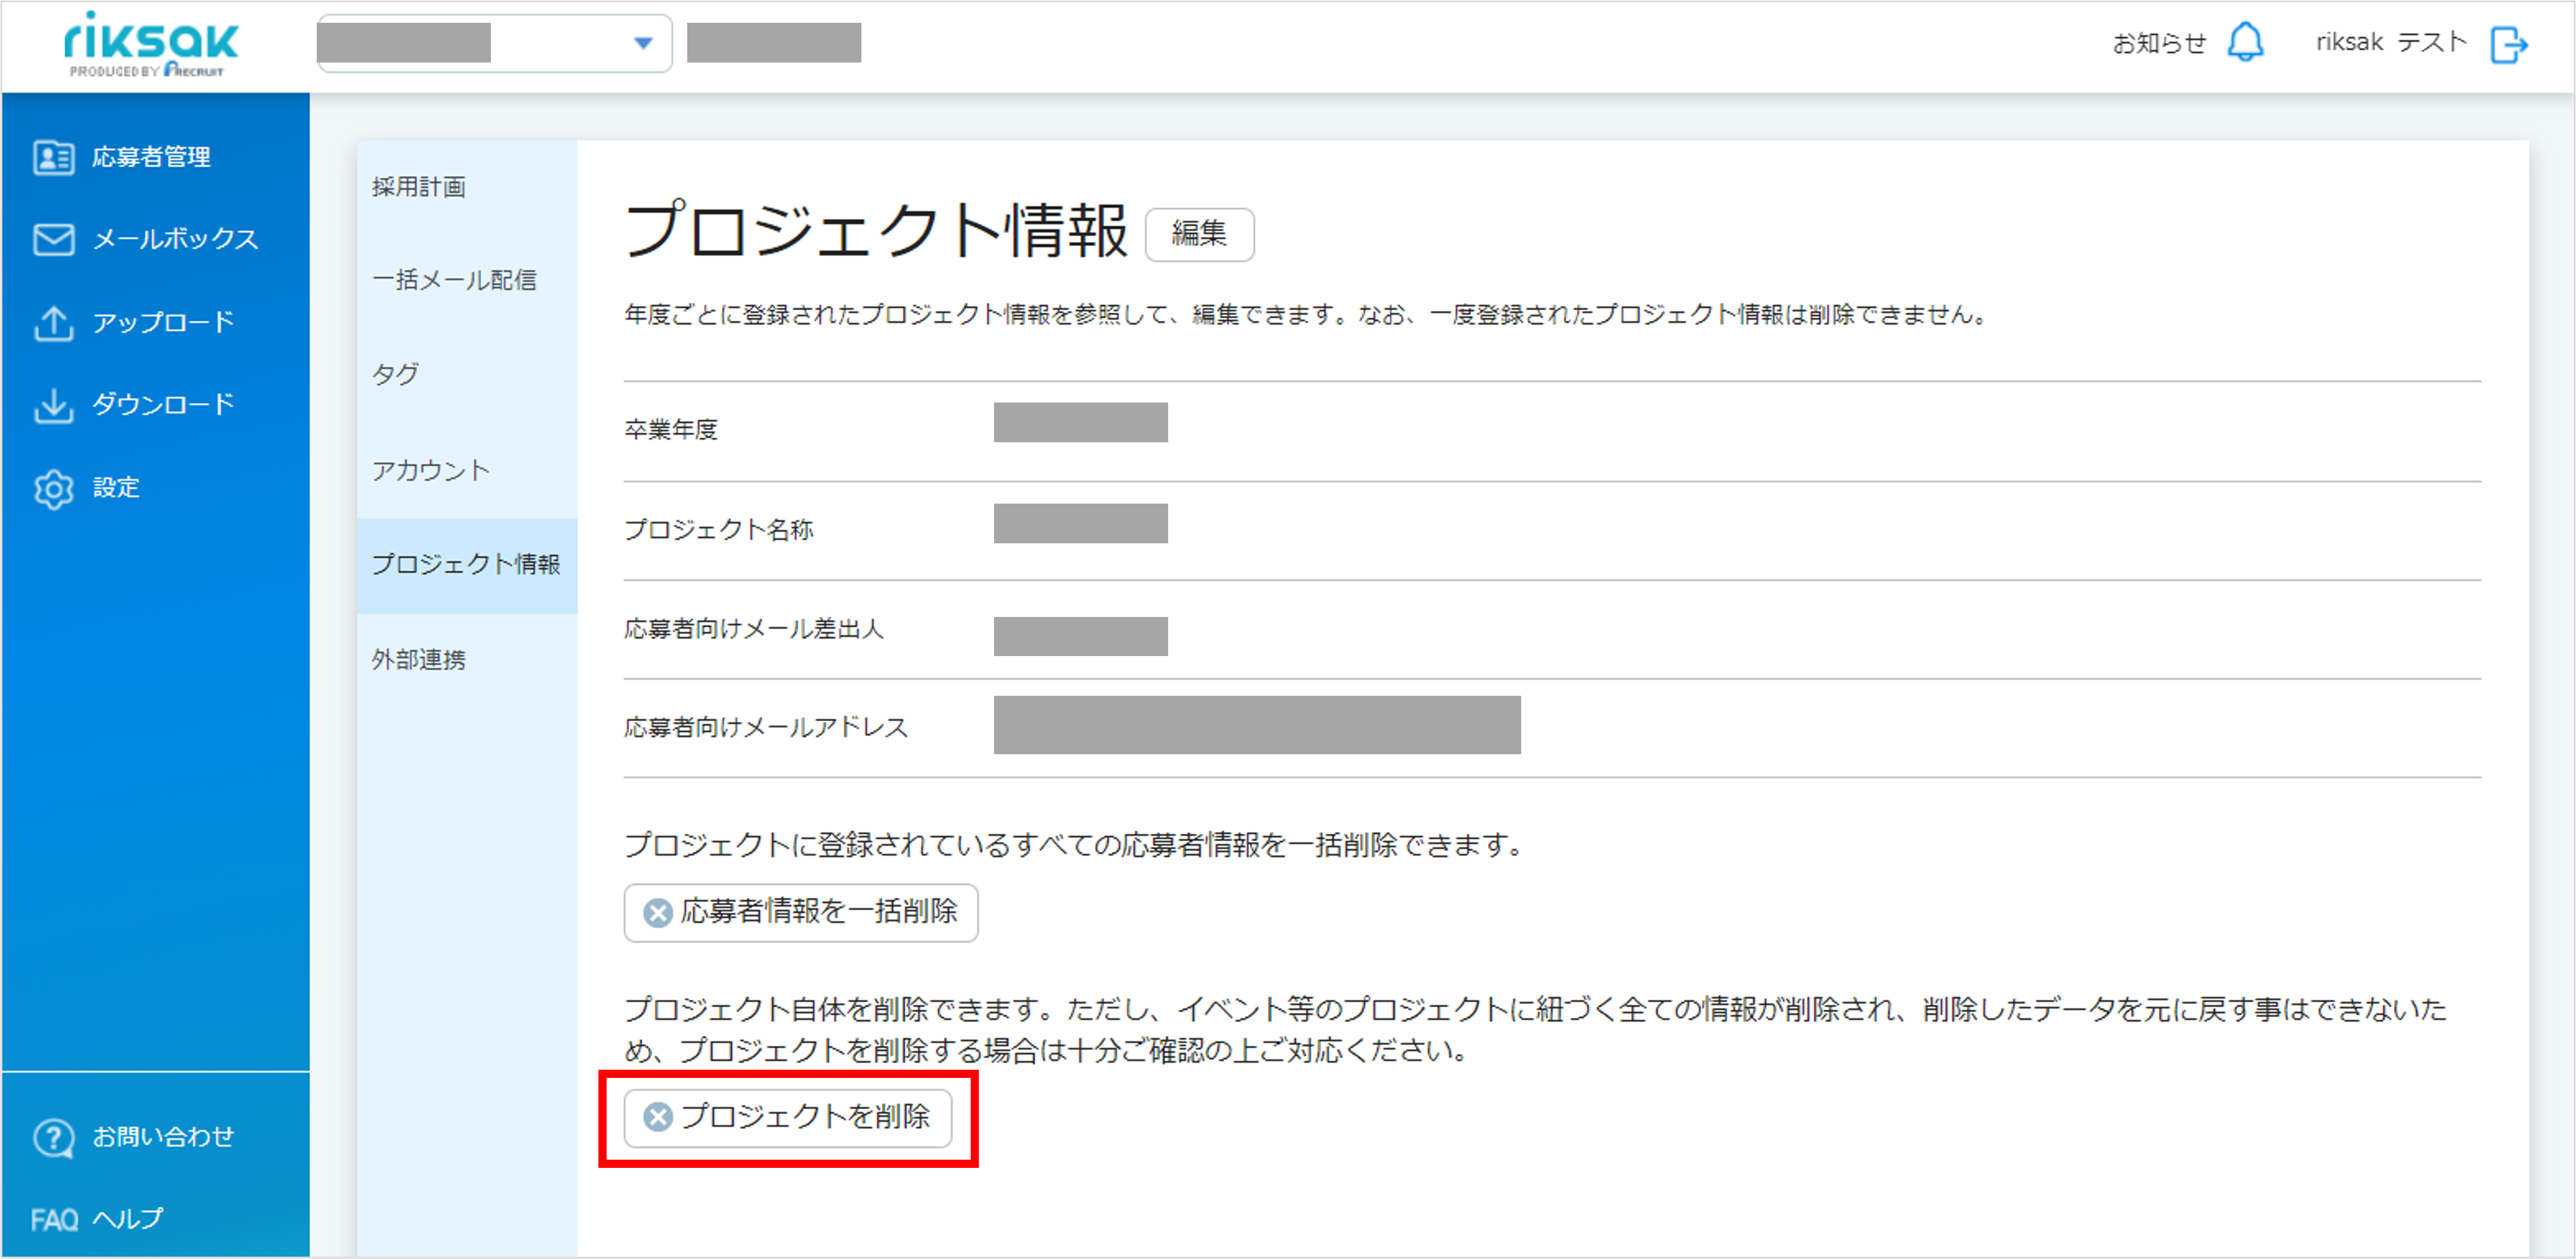Click the 卒業年度 field label

671,430
